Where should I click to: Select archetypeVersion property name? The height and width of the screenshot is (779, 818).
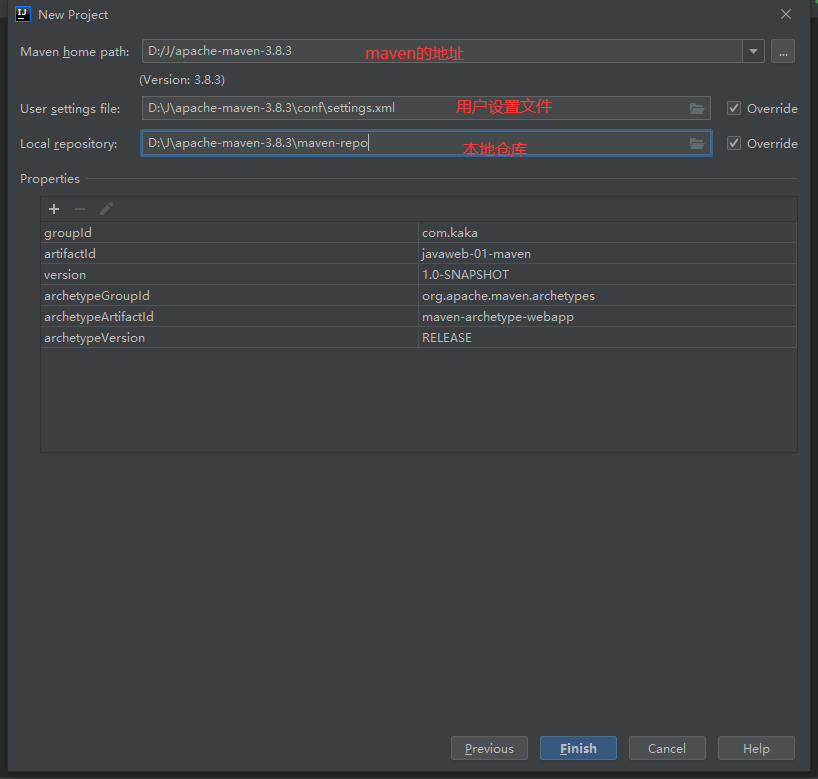tap(94, 338)
